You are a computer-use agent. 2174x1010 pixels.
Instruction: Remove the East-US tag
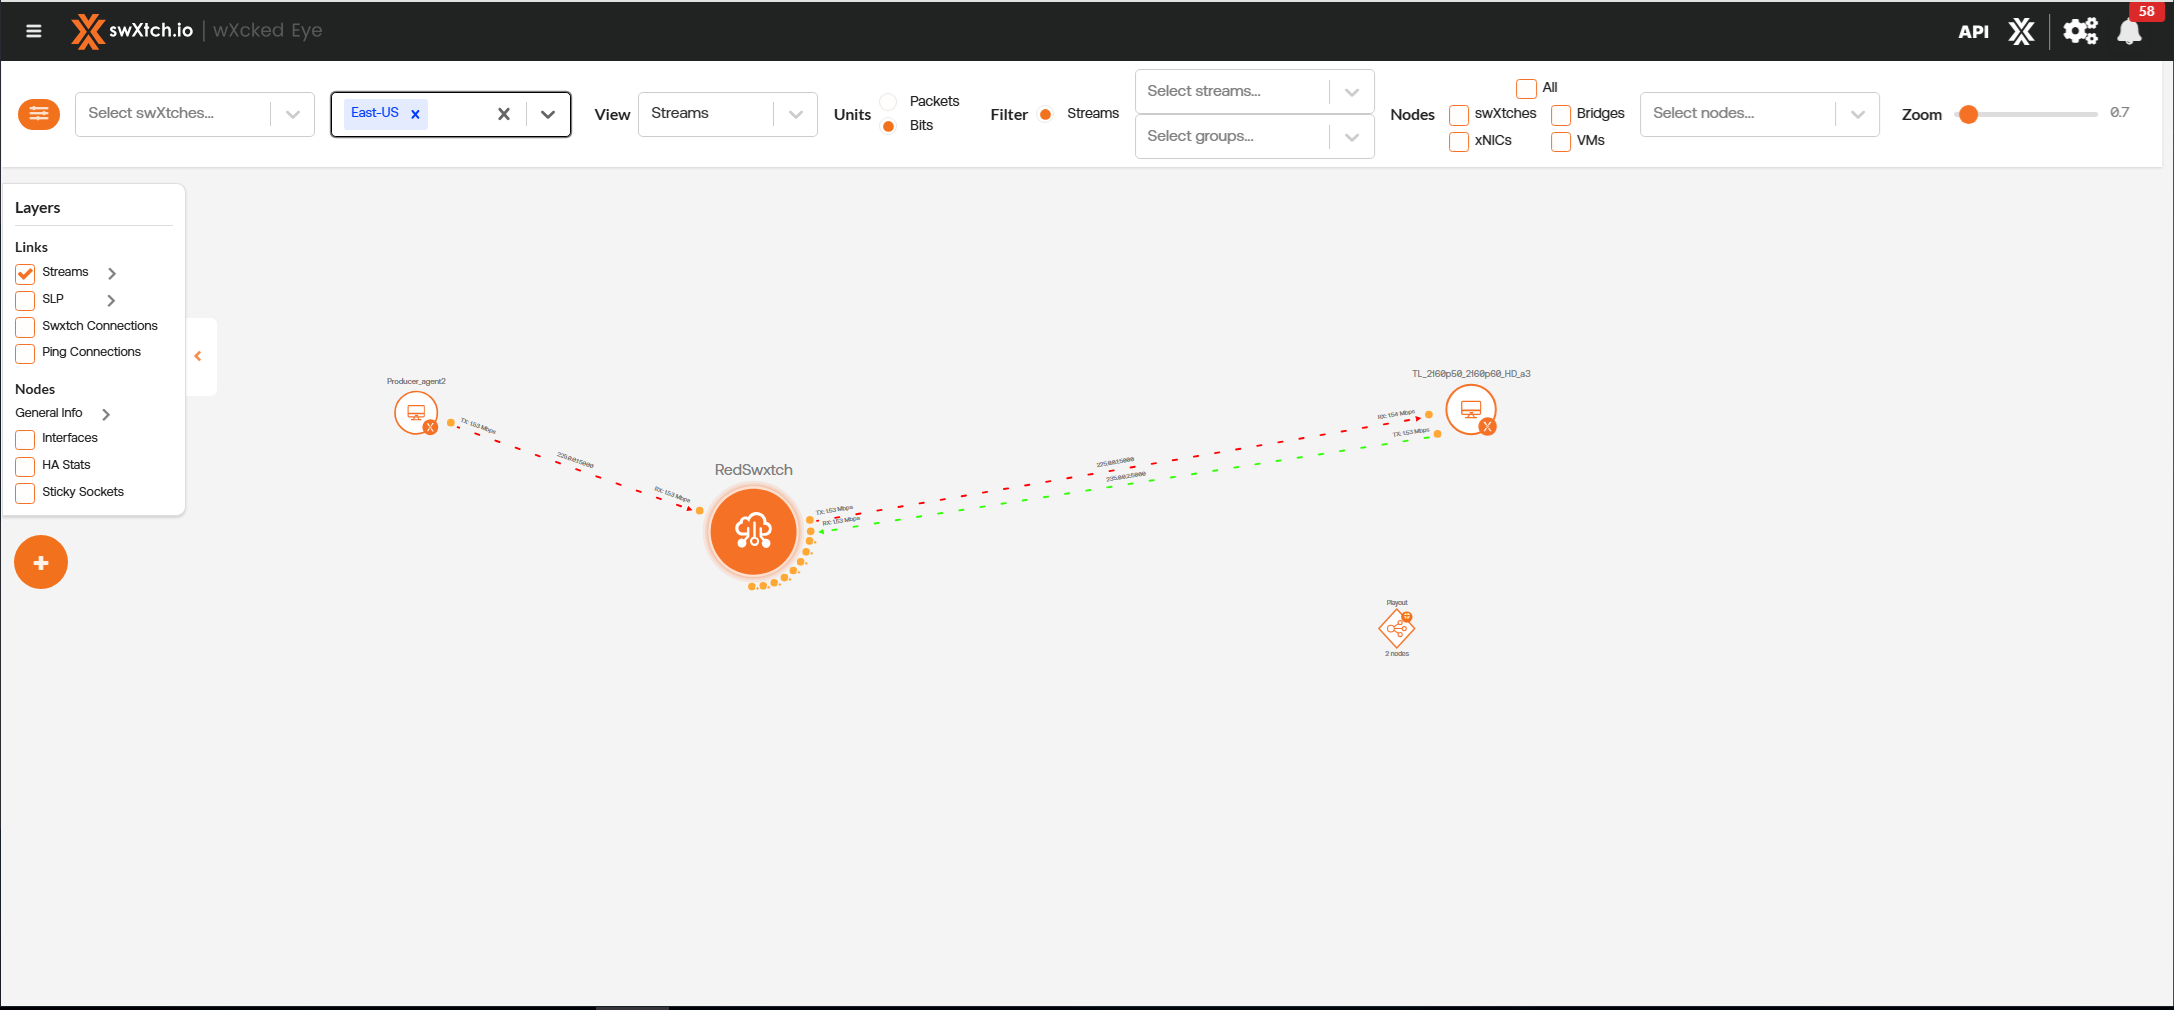(x=415, y=114)
